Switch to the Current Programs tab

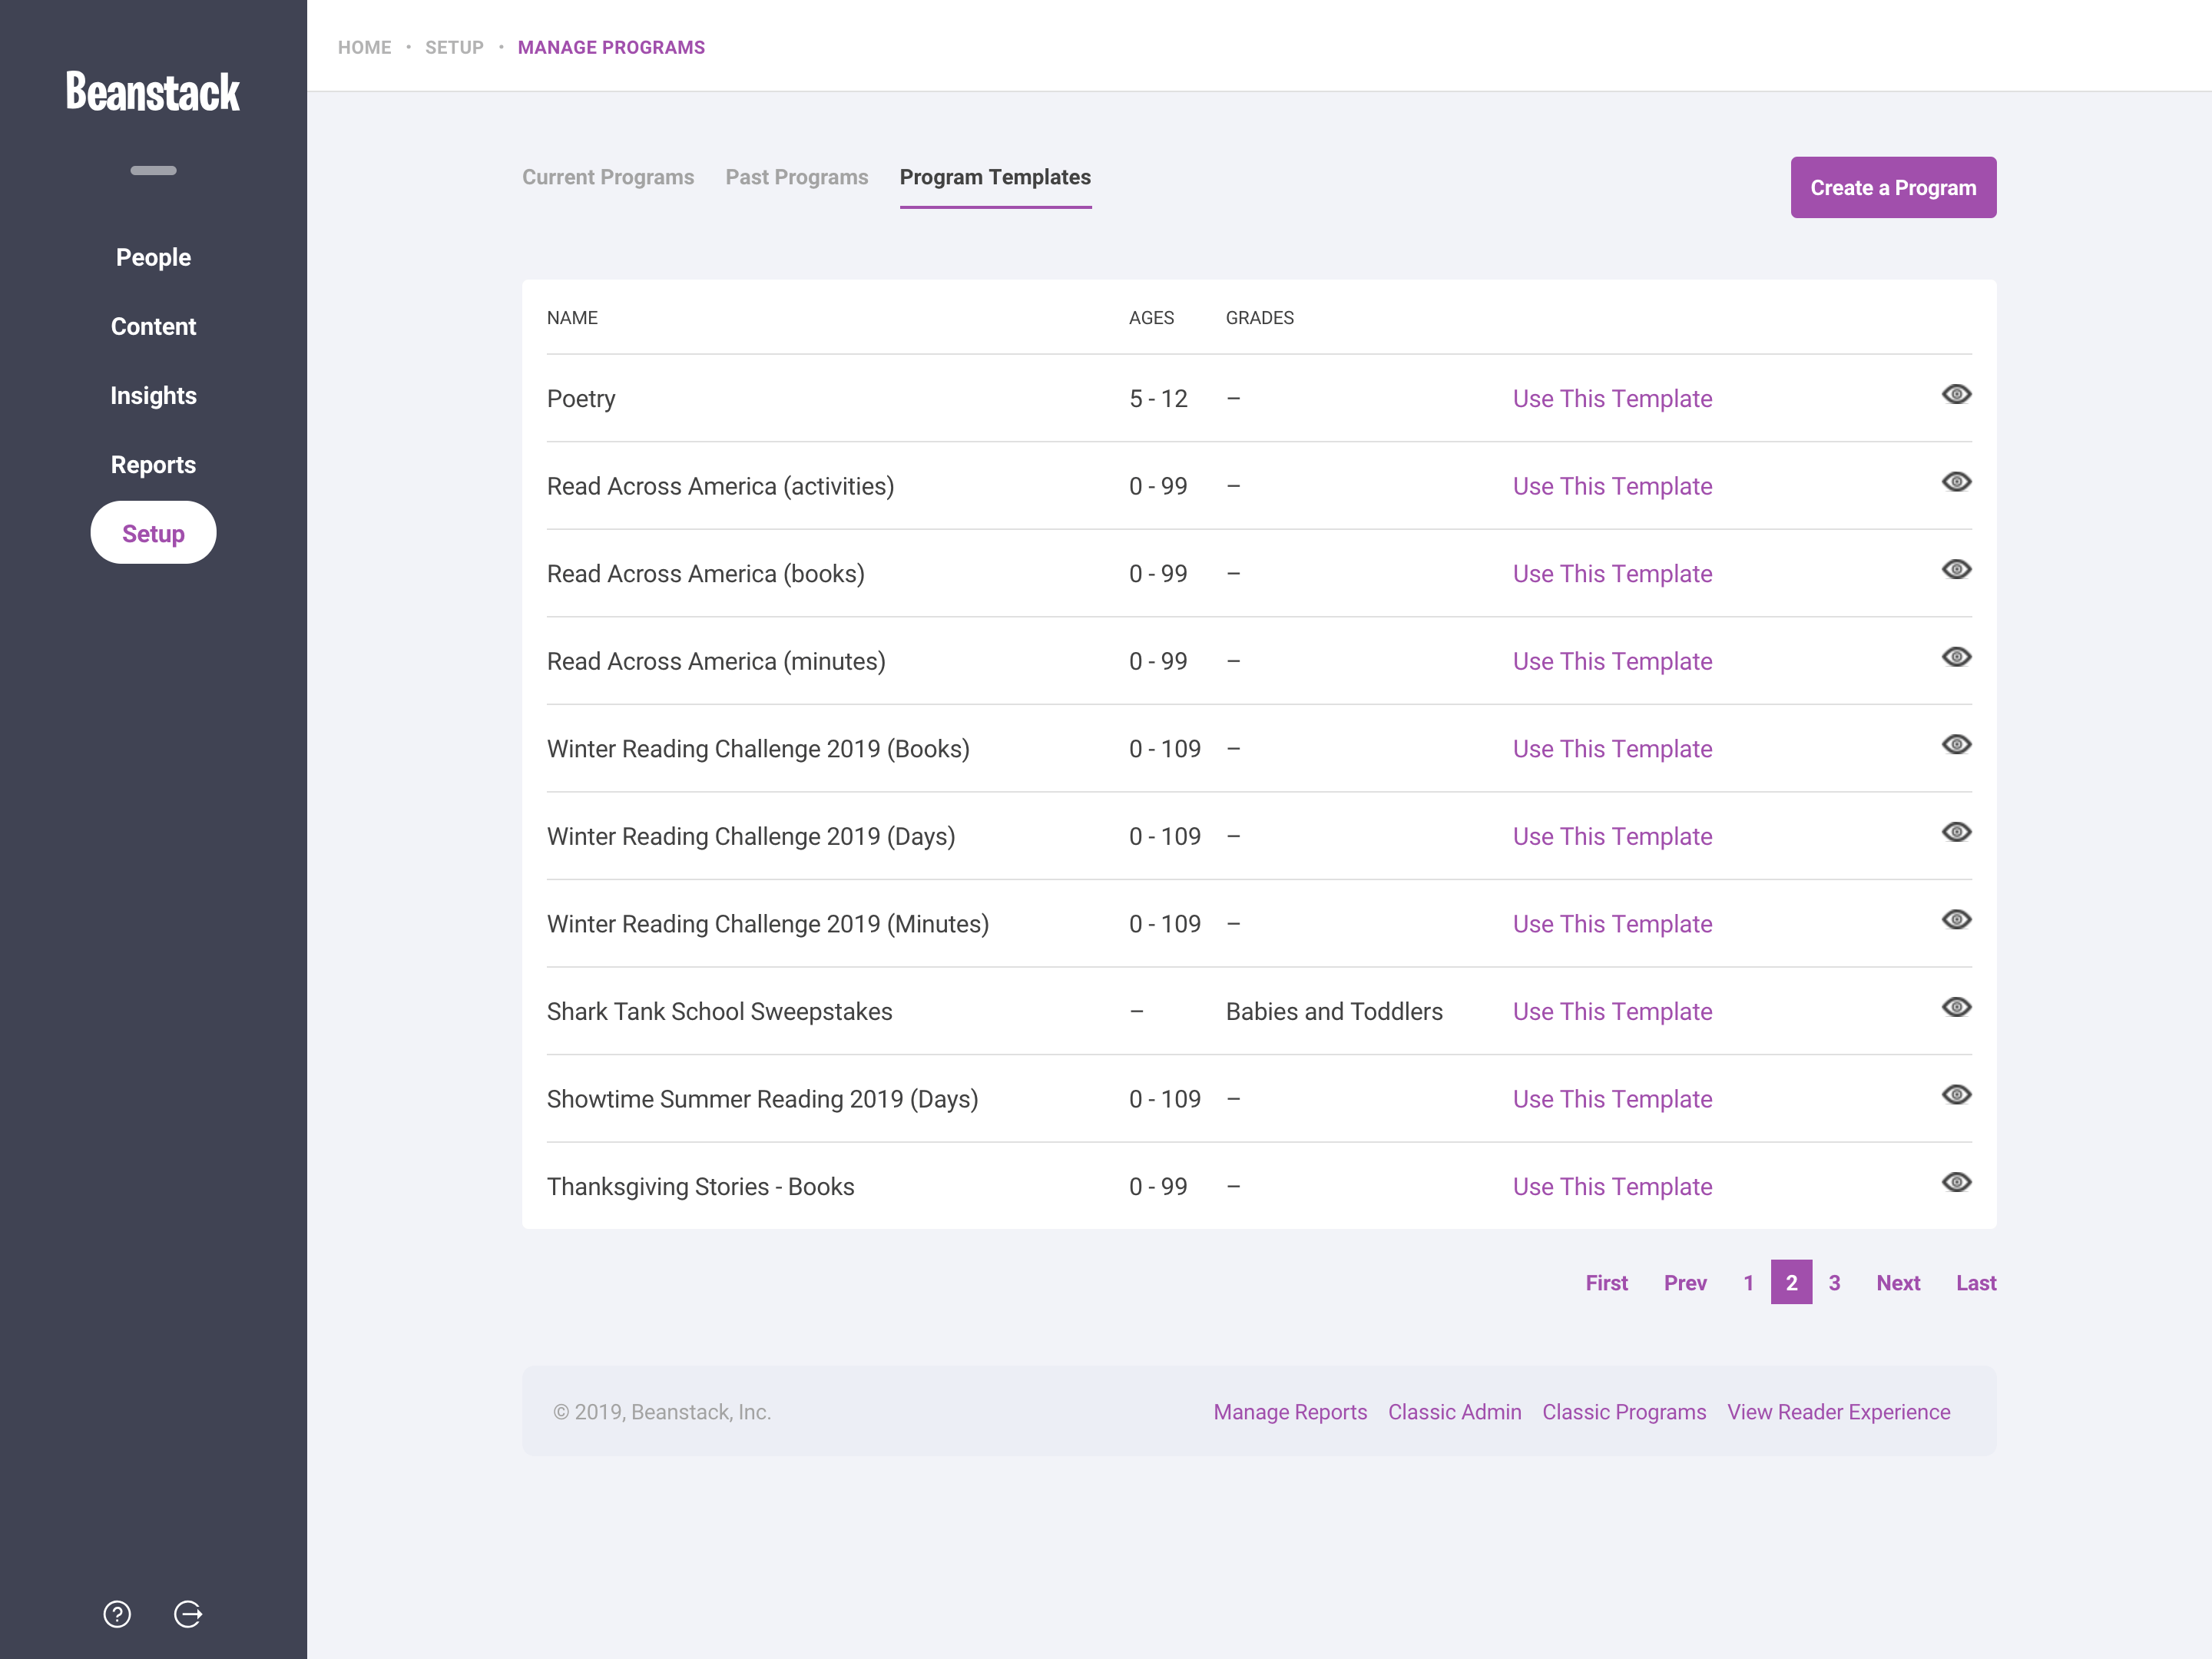click(608, 177)
